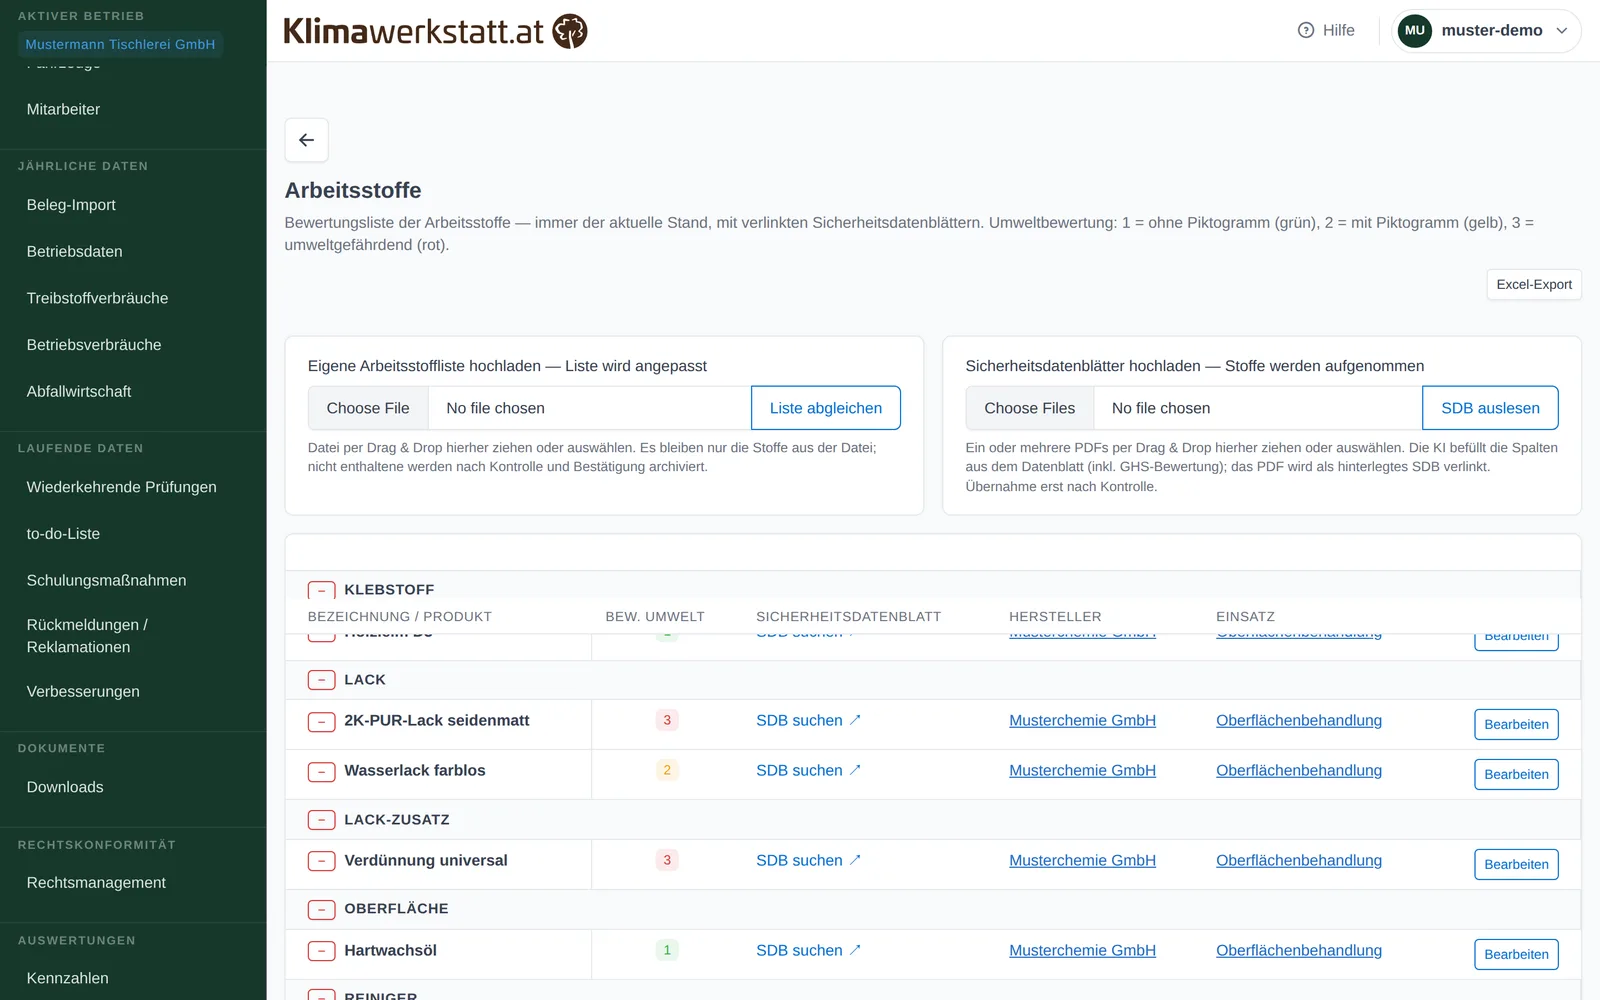Open Downloads in the sidebar

point(65,787)
